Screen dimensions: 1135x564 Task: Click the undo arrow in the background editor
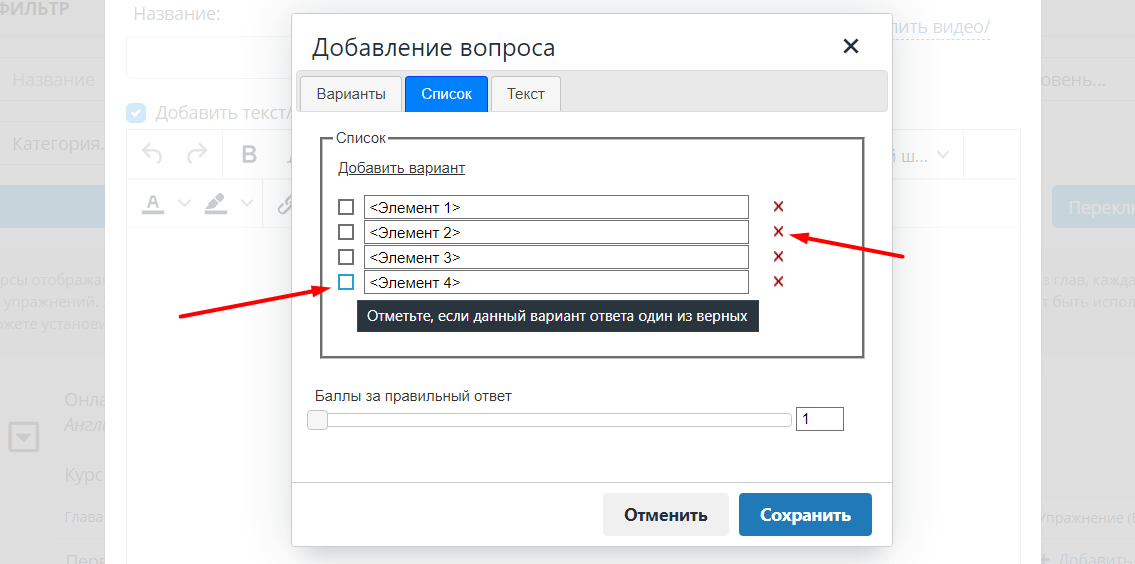click(152, 154)
